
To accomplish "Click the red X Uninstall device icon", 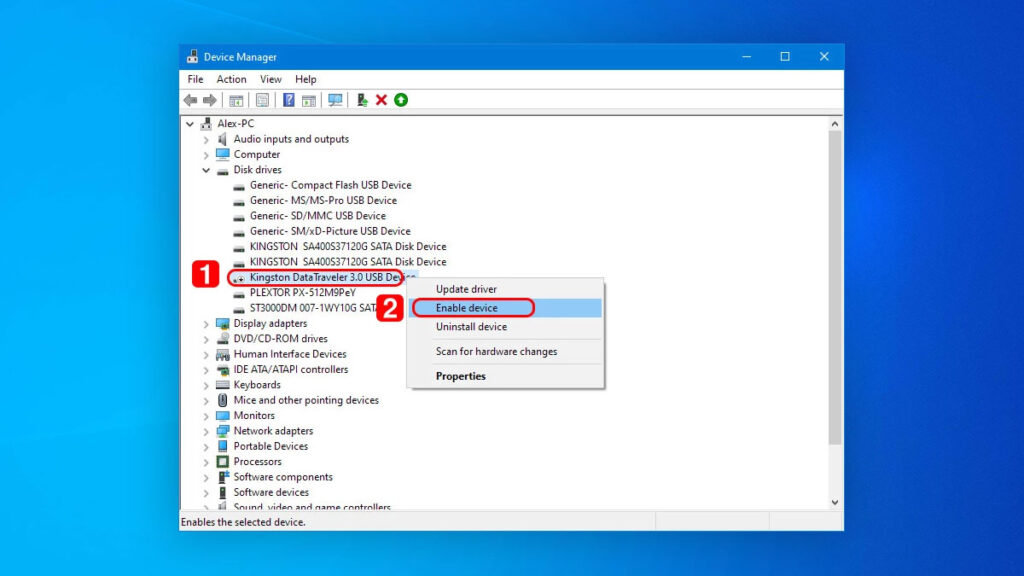I will point(380,99).
